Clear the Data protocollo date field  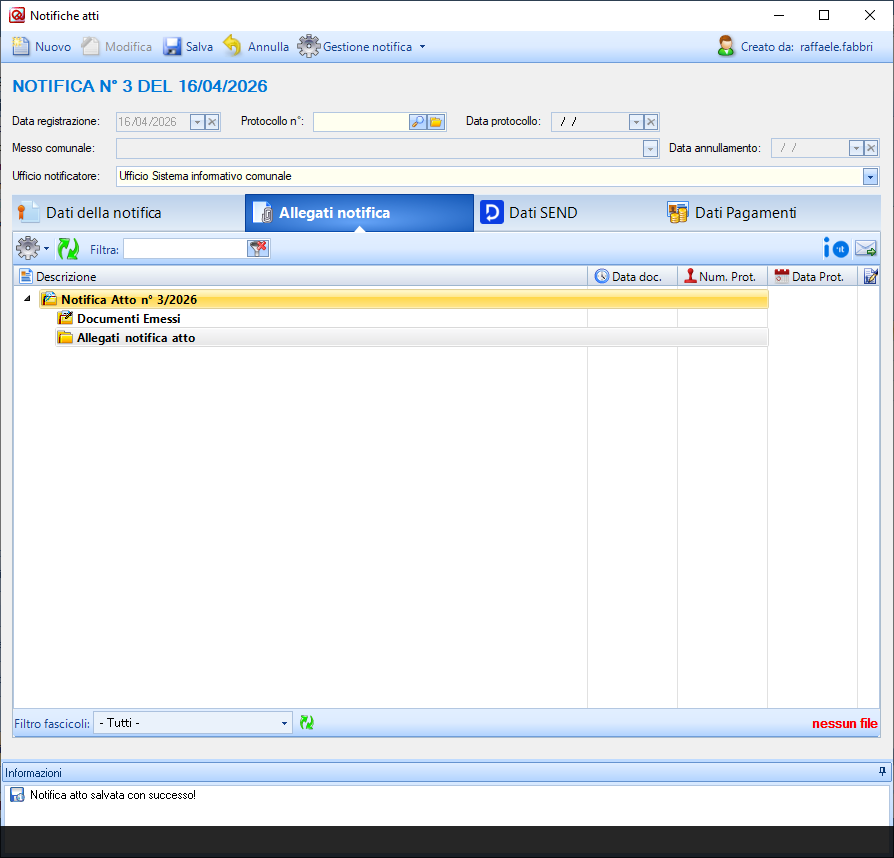coord(650,122)
